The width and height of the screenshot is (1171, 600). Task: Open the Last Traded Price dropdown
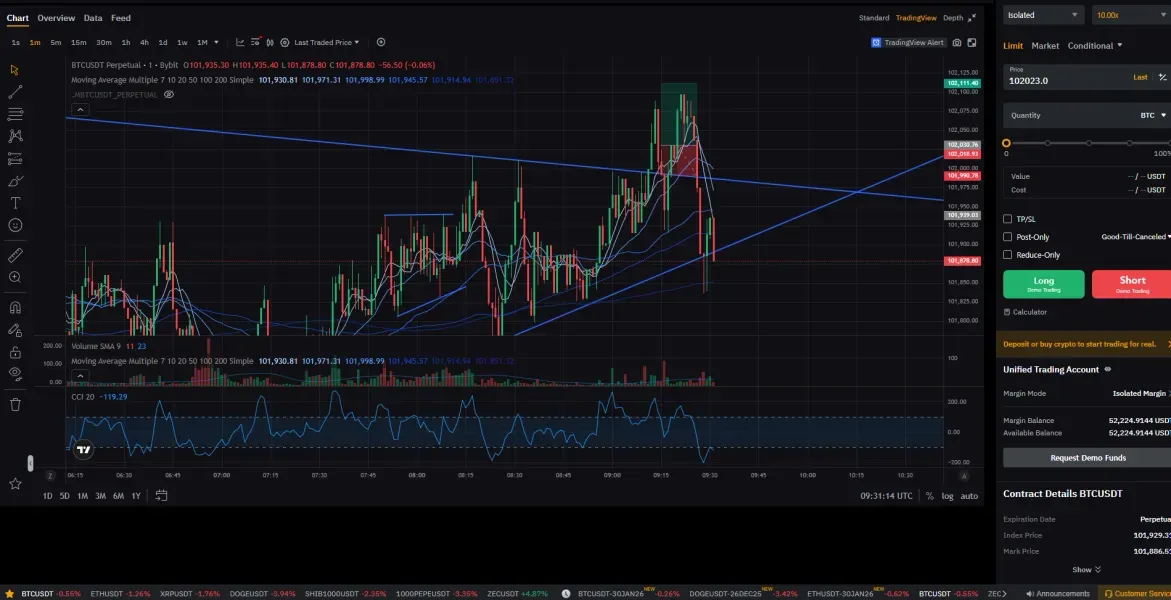(326, 43)
